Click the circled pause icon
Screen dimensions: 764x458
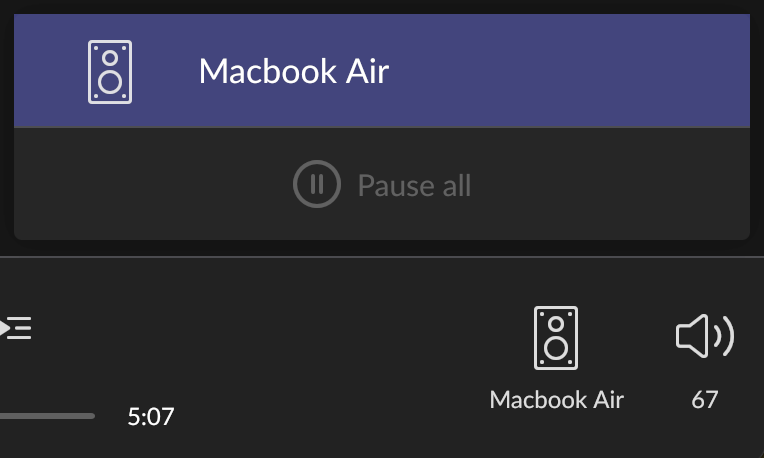tap(317, 184)
